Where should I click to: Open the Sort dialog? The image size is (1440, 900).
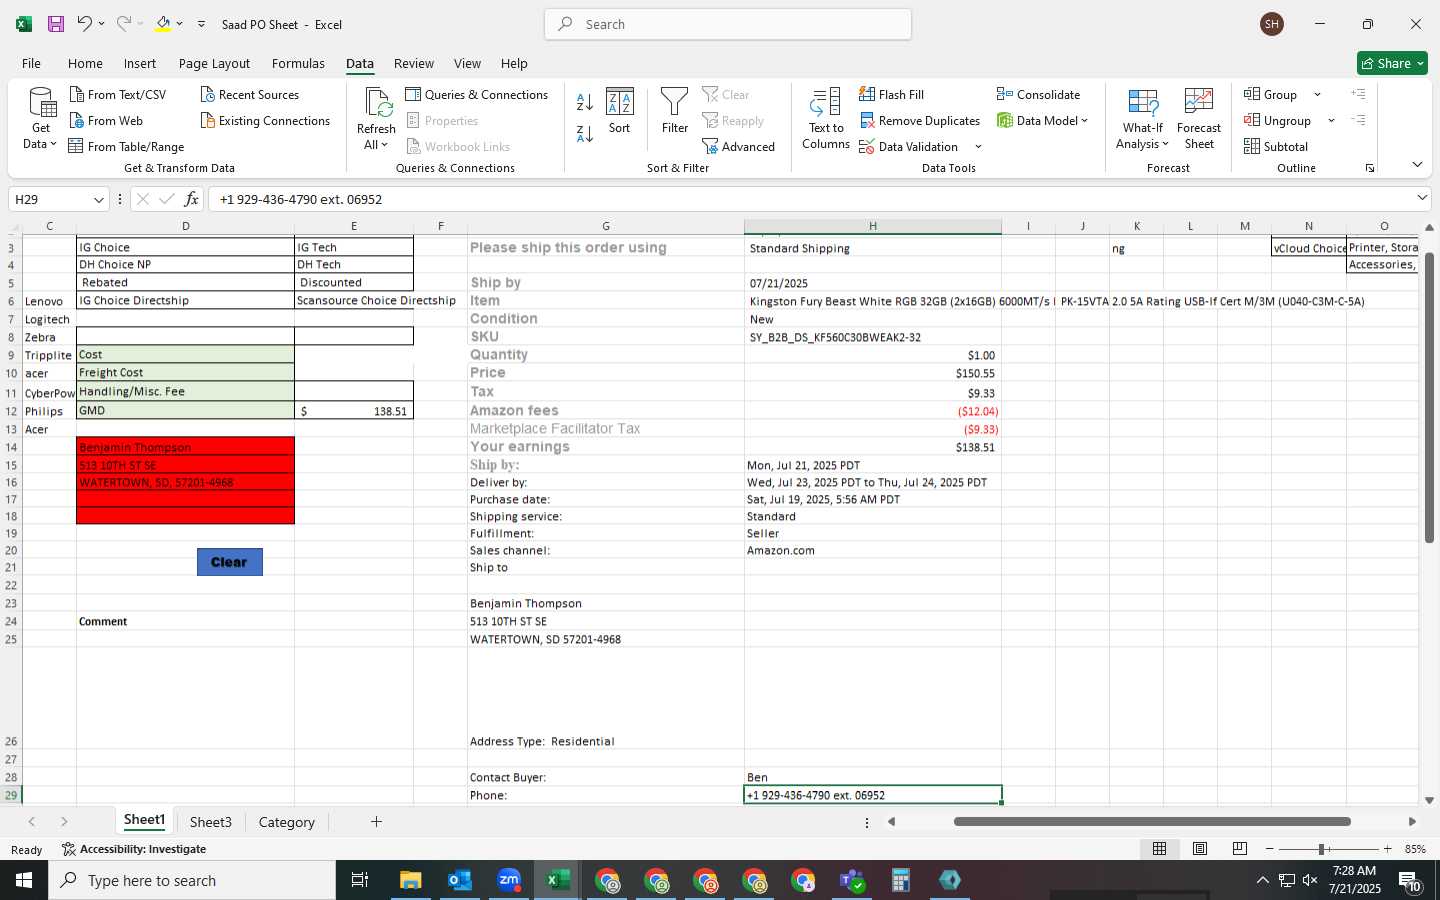tap(620, 111)
